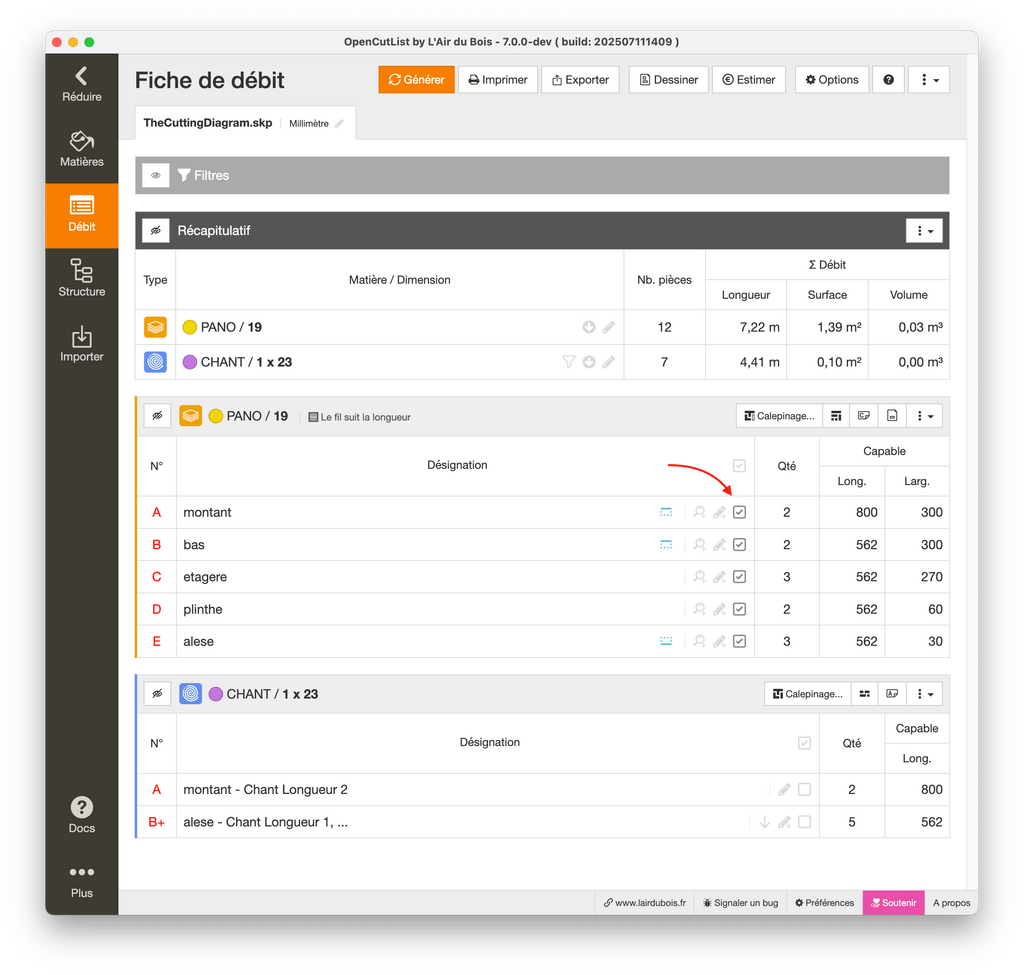
Task: Edit PANO / 19 material in summary
Action: 609,327
